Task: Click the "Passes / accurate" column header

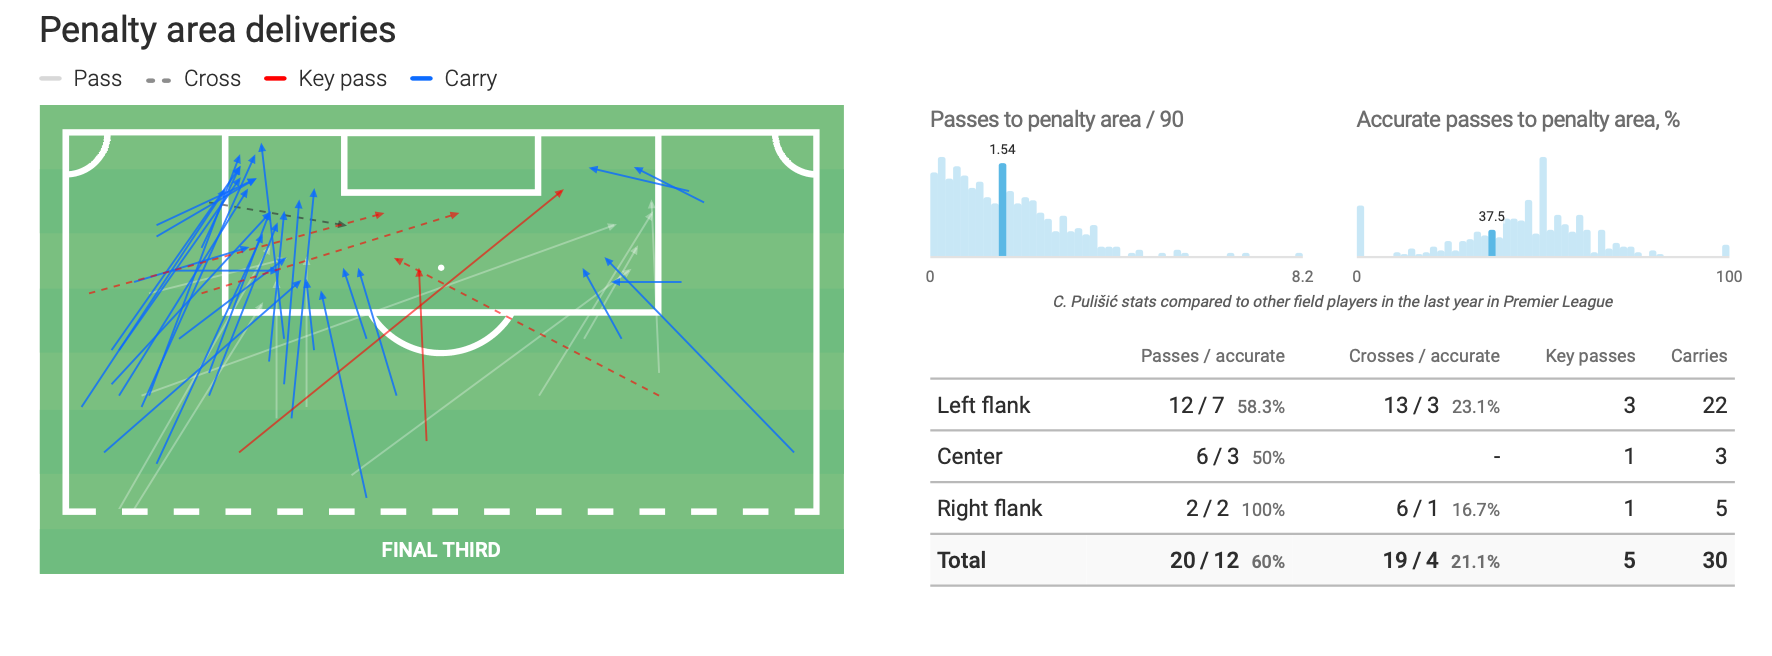Action: (1212, 356)
